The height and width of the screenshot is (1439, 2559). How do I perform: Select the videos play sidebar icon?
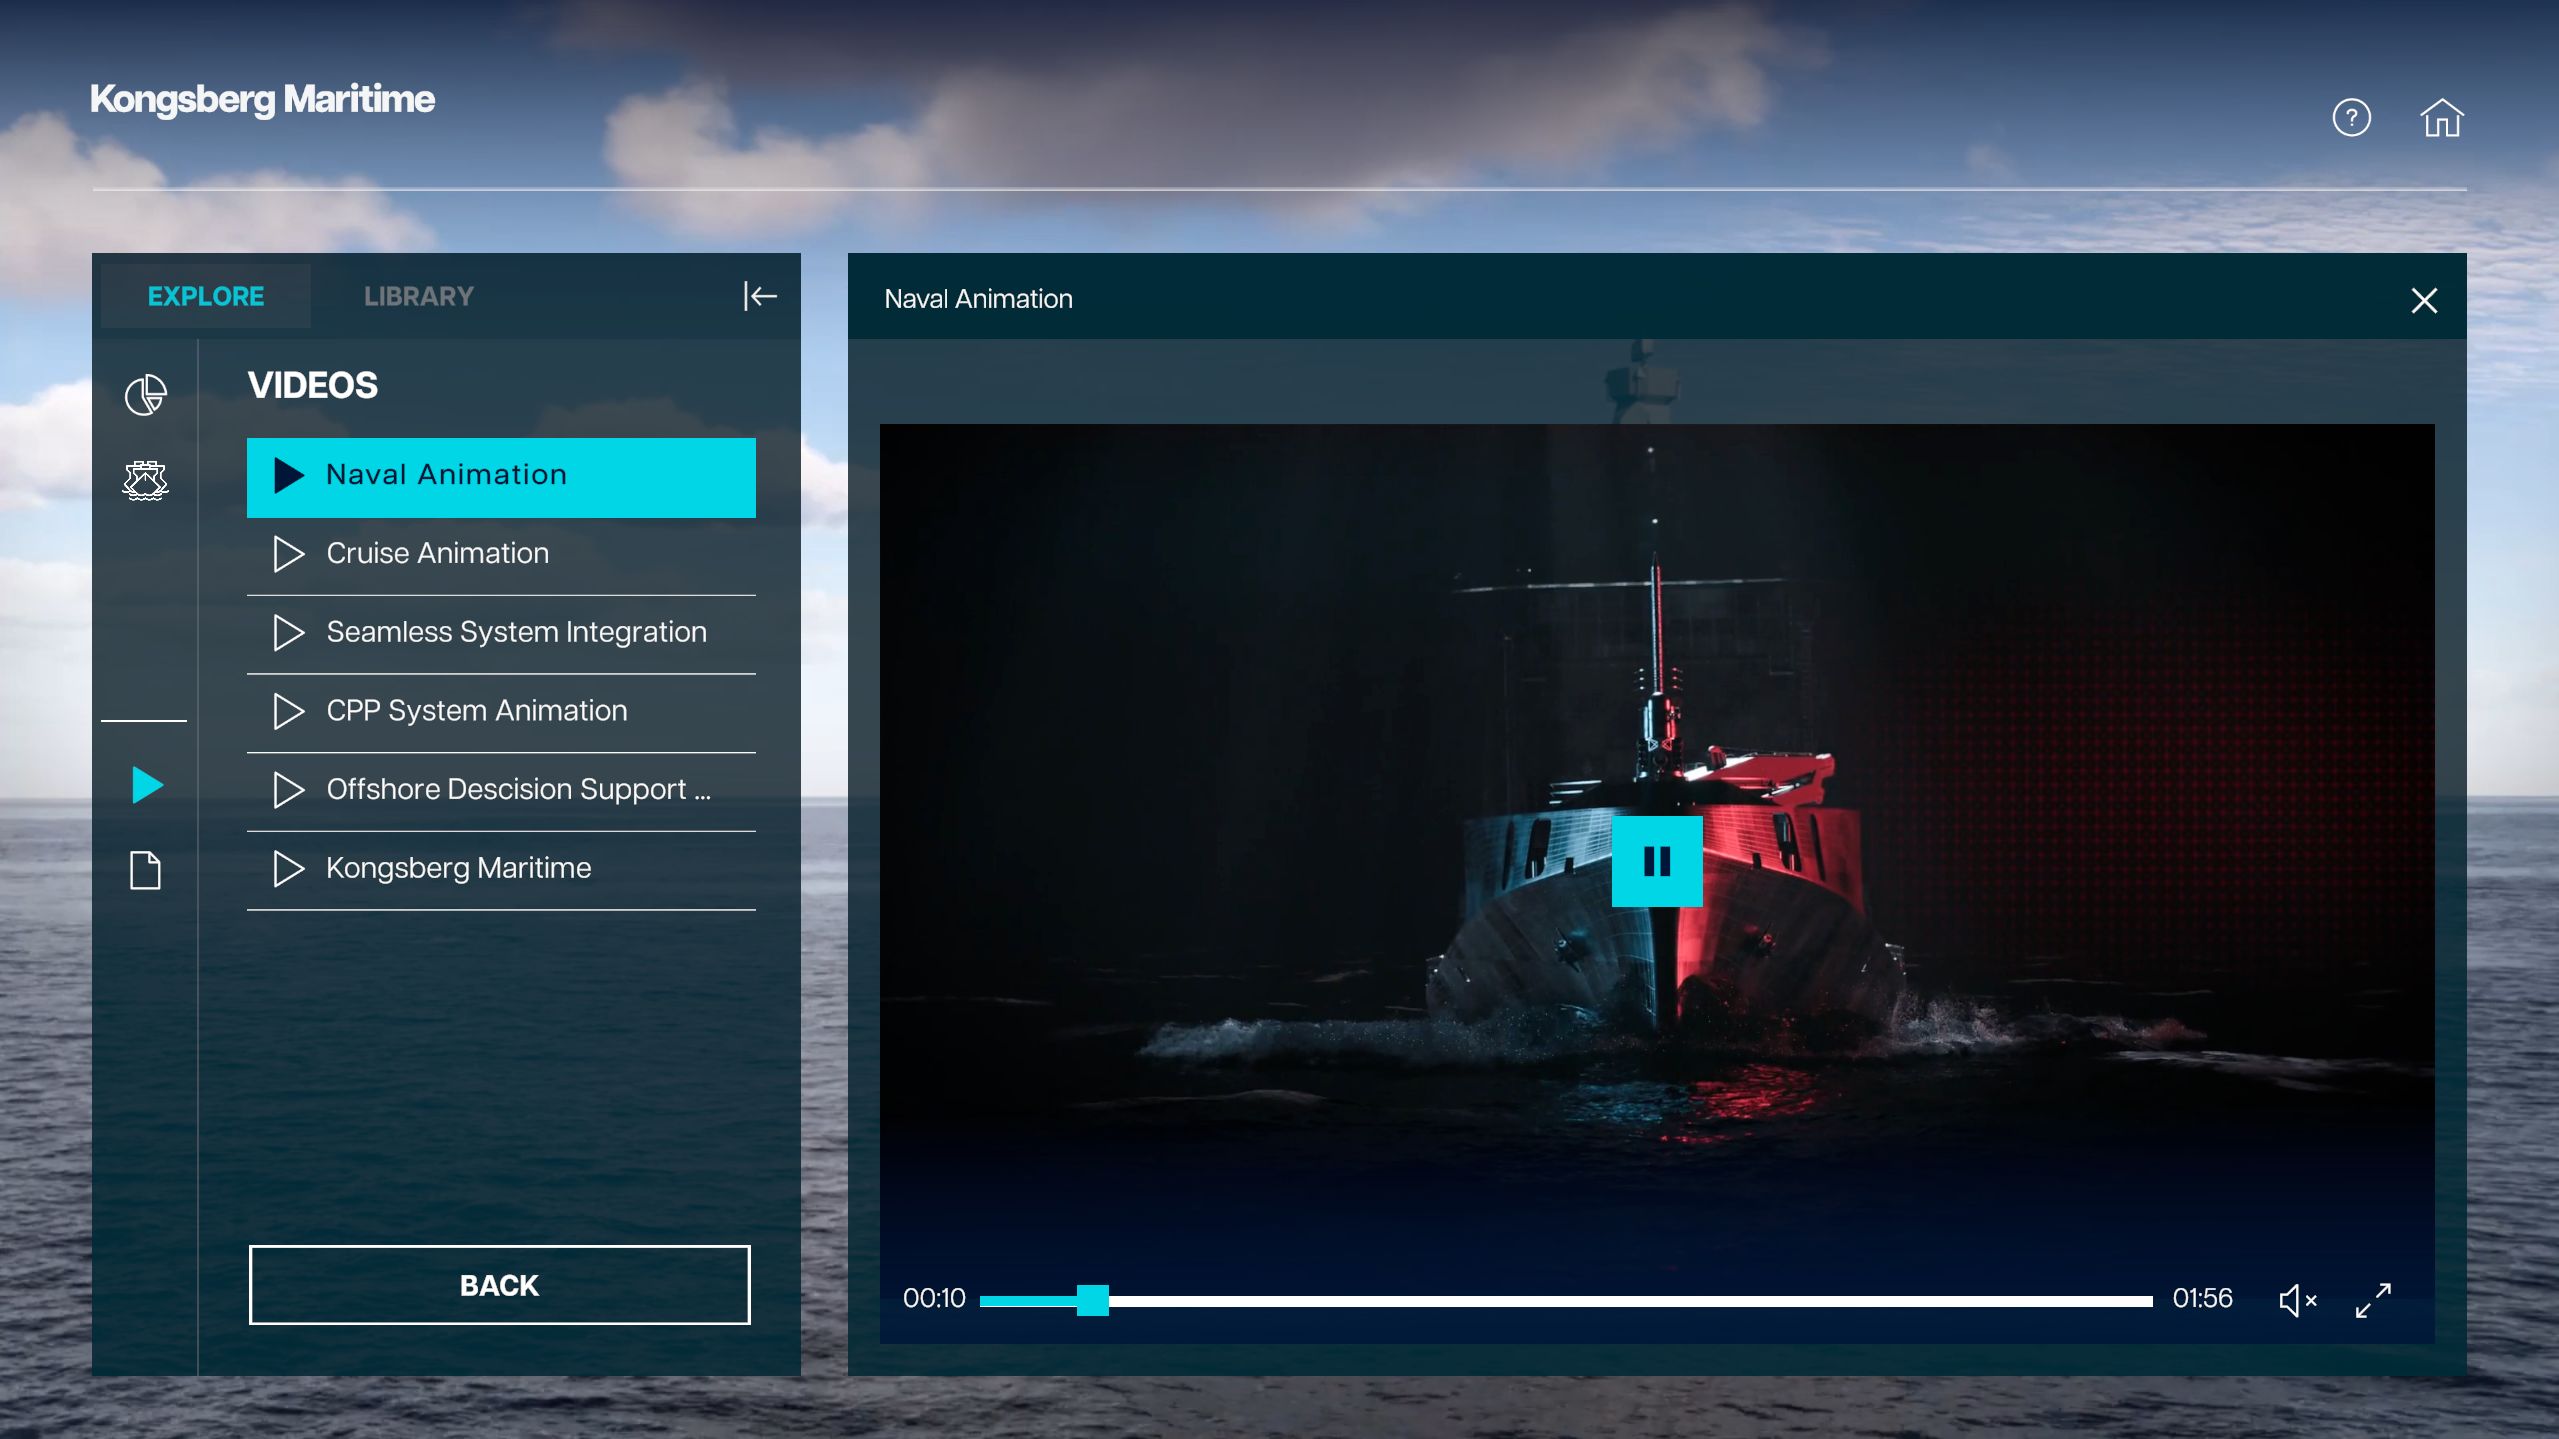tap(147, 785)
